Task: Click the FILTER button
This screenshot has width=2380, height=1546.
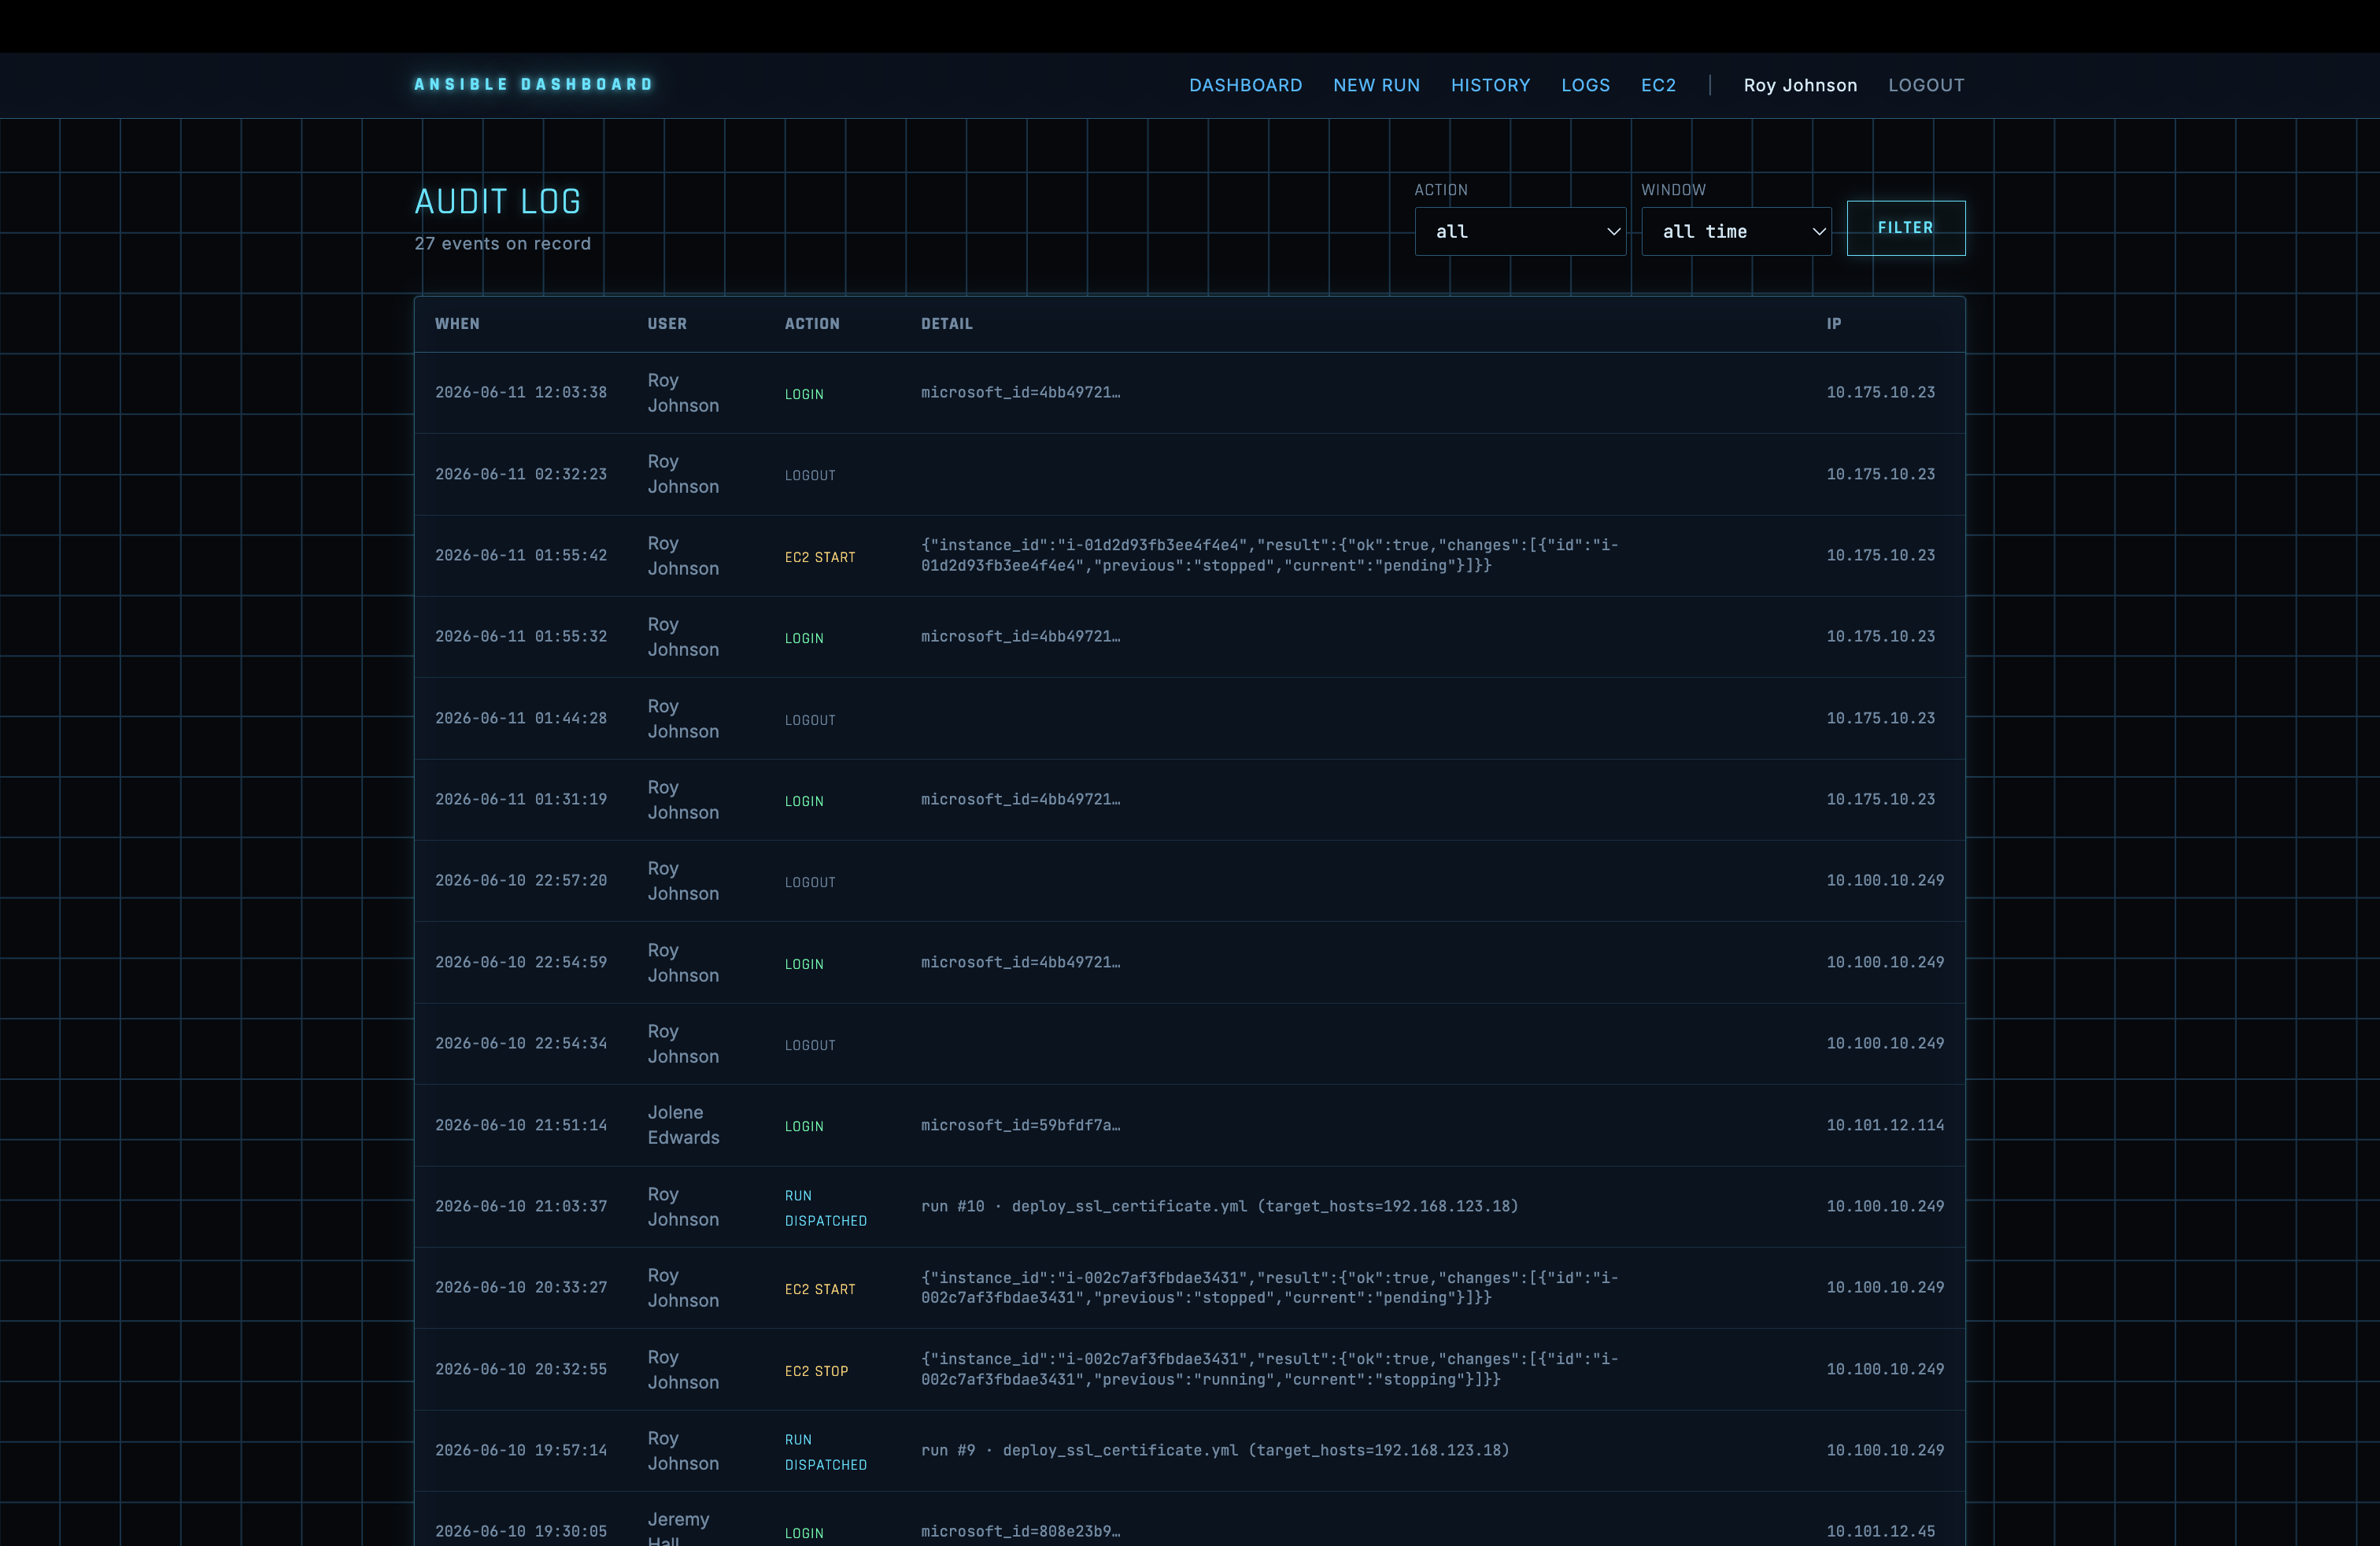Action: tap(1905, 228)
